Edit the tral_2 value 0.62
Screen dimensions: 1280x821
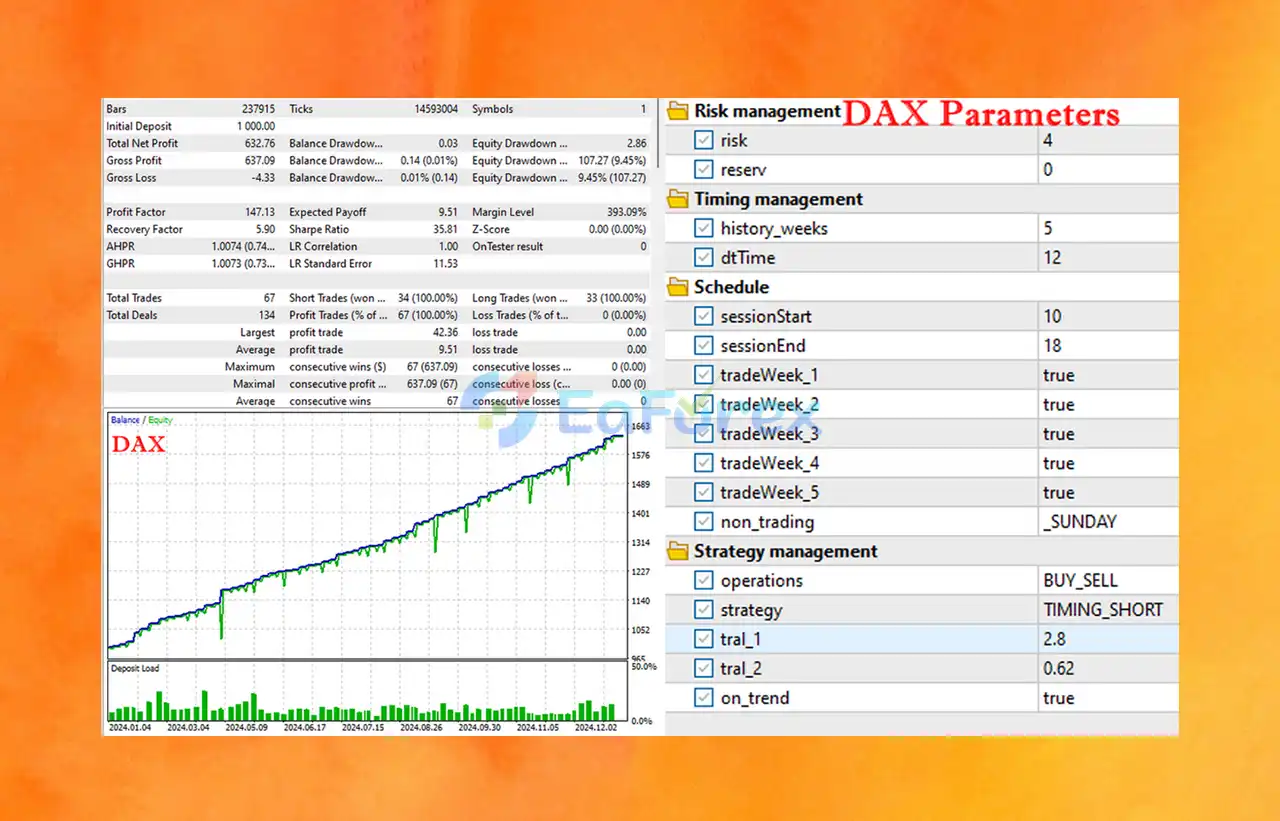point(1108,669)
